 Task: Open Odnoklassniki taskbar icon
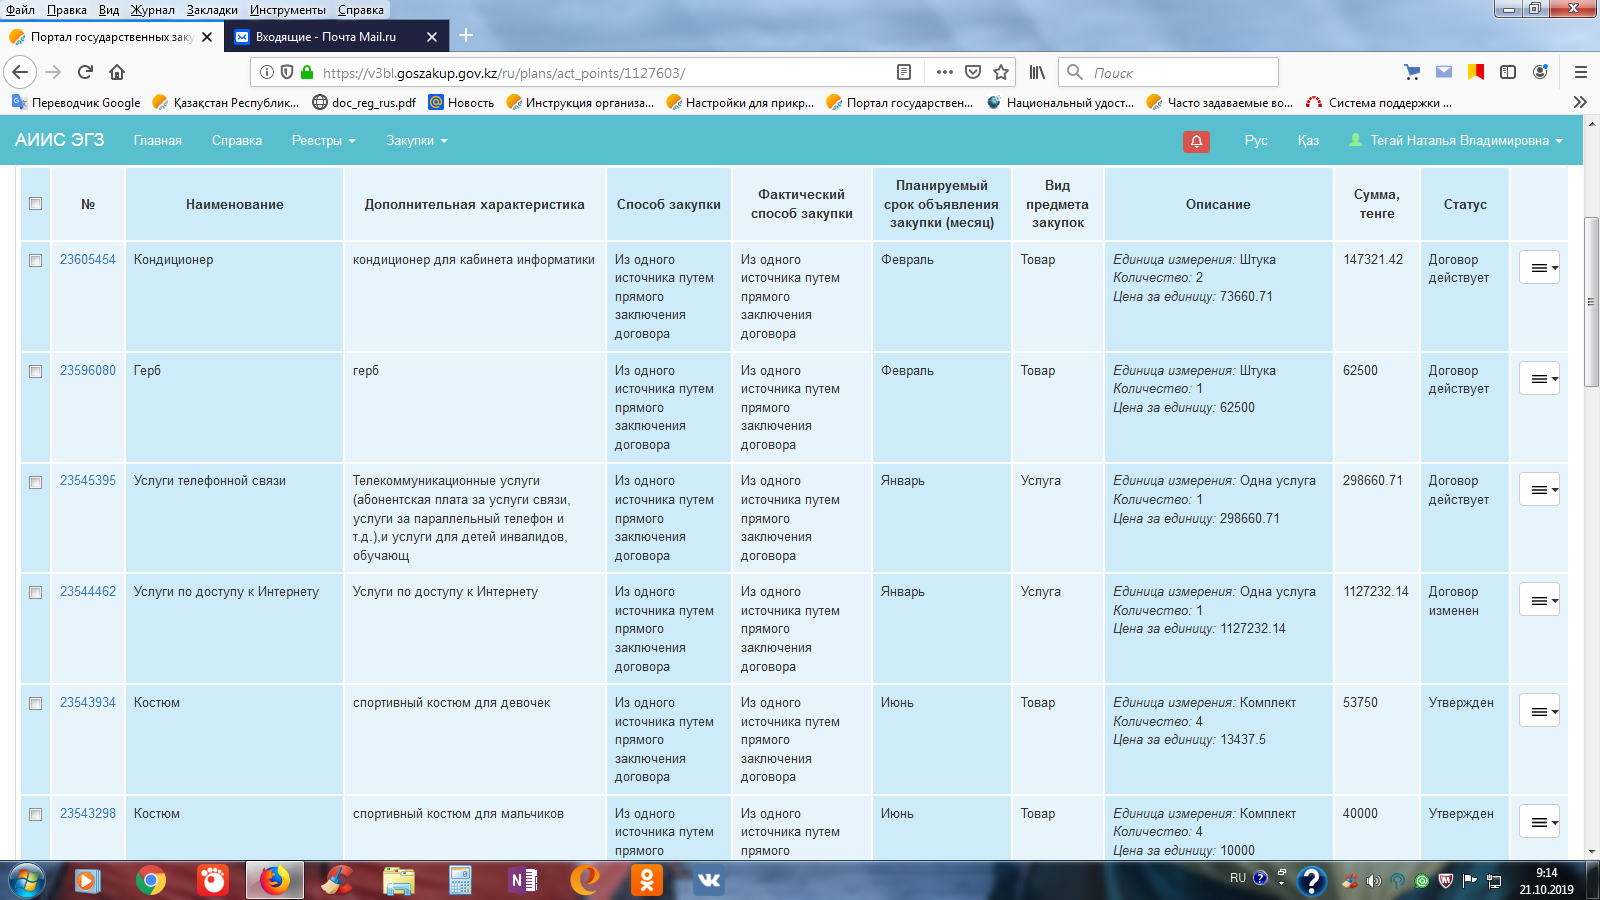(647, 880)
